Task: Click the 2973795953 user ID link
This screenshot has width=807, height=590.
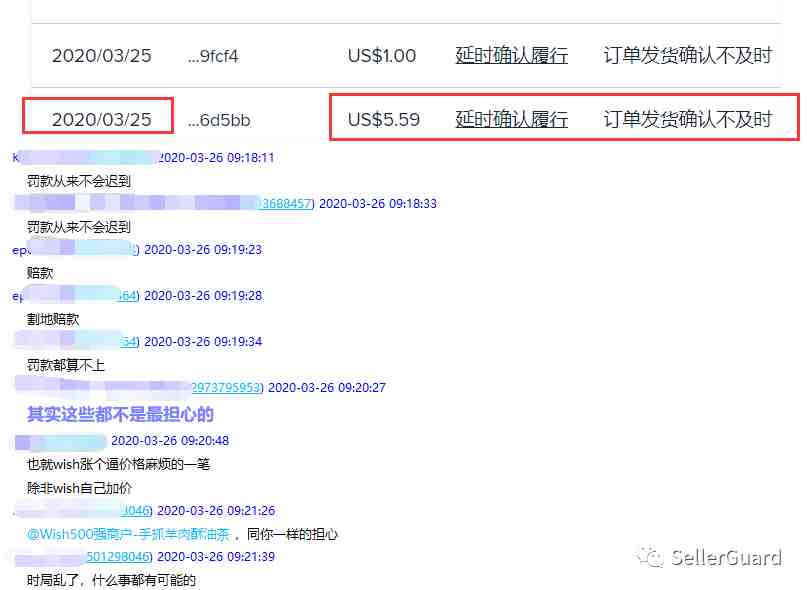Action: pos(227,387)
